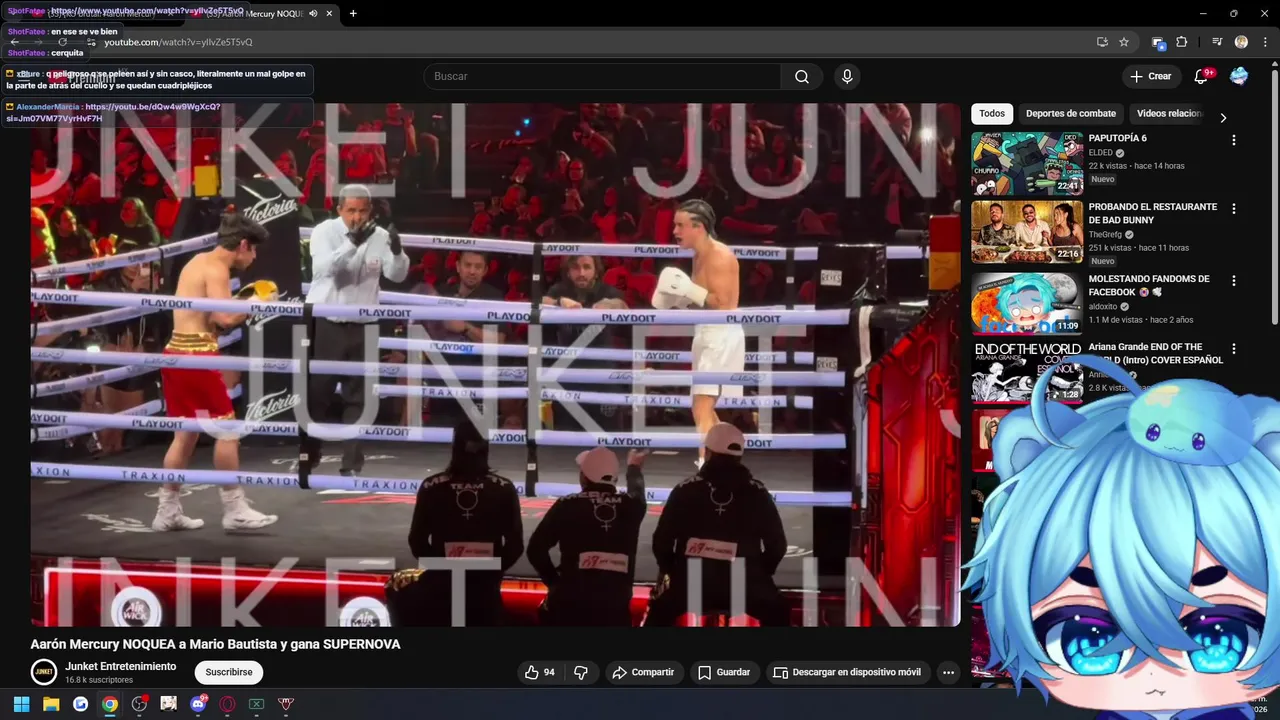Open File Explorer from taskbar
Viewport: 1280px width, 720px height.
tap(51, 704)
